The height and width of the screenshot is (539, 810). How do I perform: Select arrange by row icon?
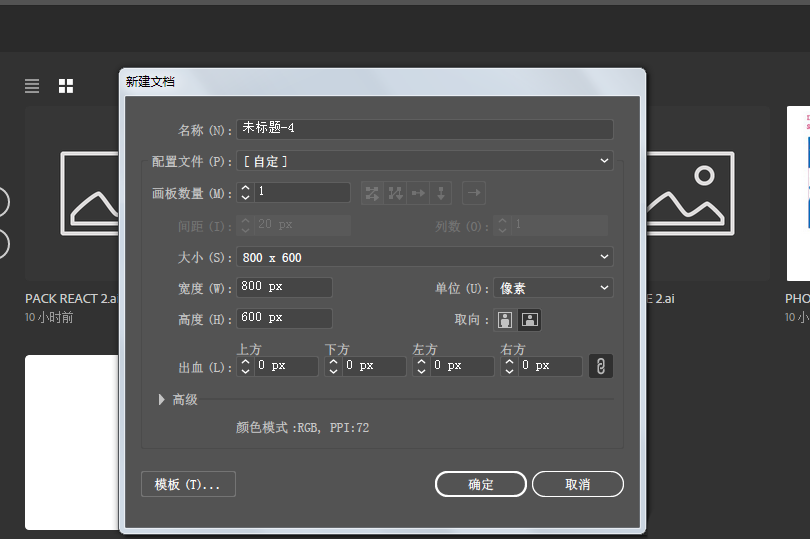pos(418,193)
